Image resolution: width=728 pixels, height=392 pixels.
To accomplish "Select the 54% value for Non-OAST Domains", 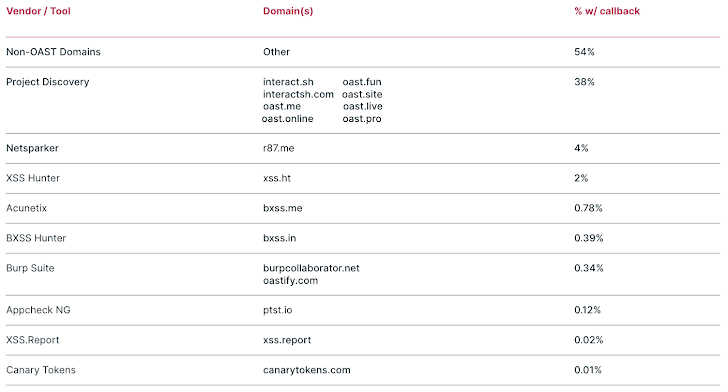I will pyautogui.click(x=584, y=52).
